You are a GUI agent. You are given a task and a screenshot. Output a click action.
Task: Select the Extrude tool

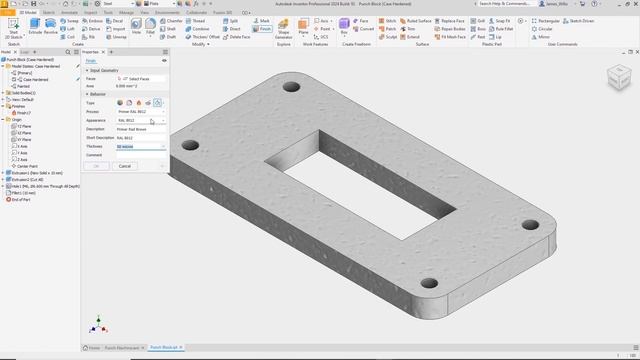point(35,27)
